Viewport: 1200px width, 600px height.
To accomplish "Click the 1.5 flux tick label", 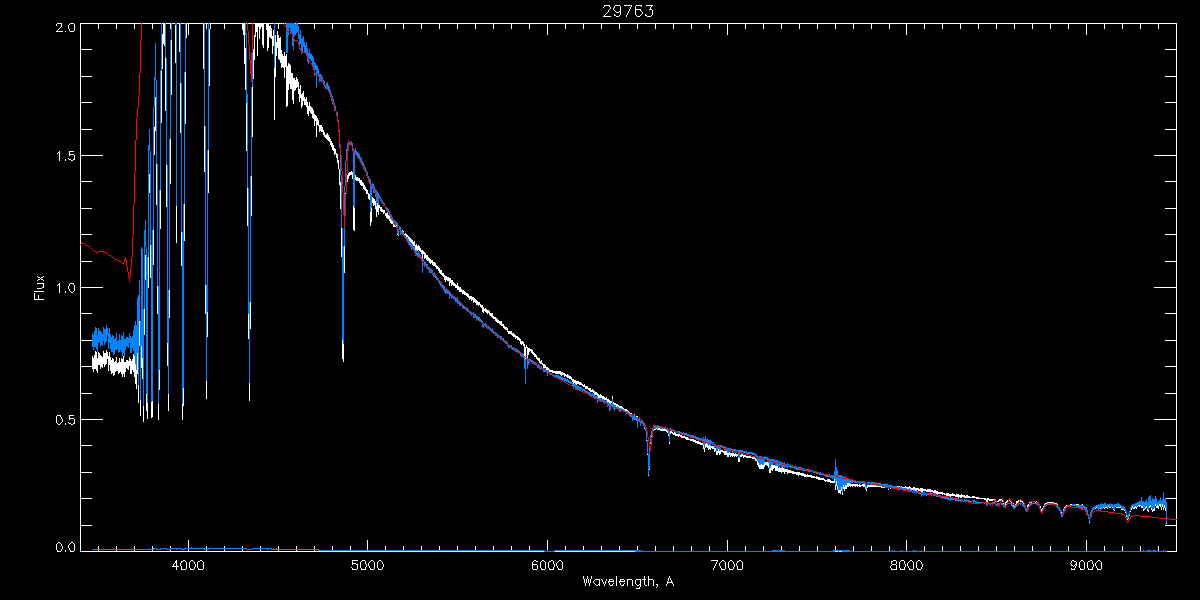I will pos(63,157).
